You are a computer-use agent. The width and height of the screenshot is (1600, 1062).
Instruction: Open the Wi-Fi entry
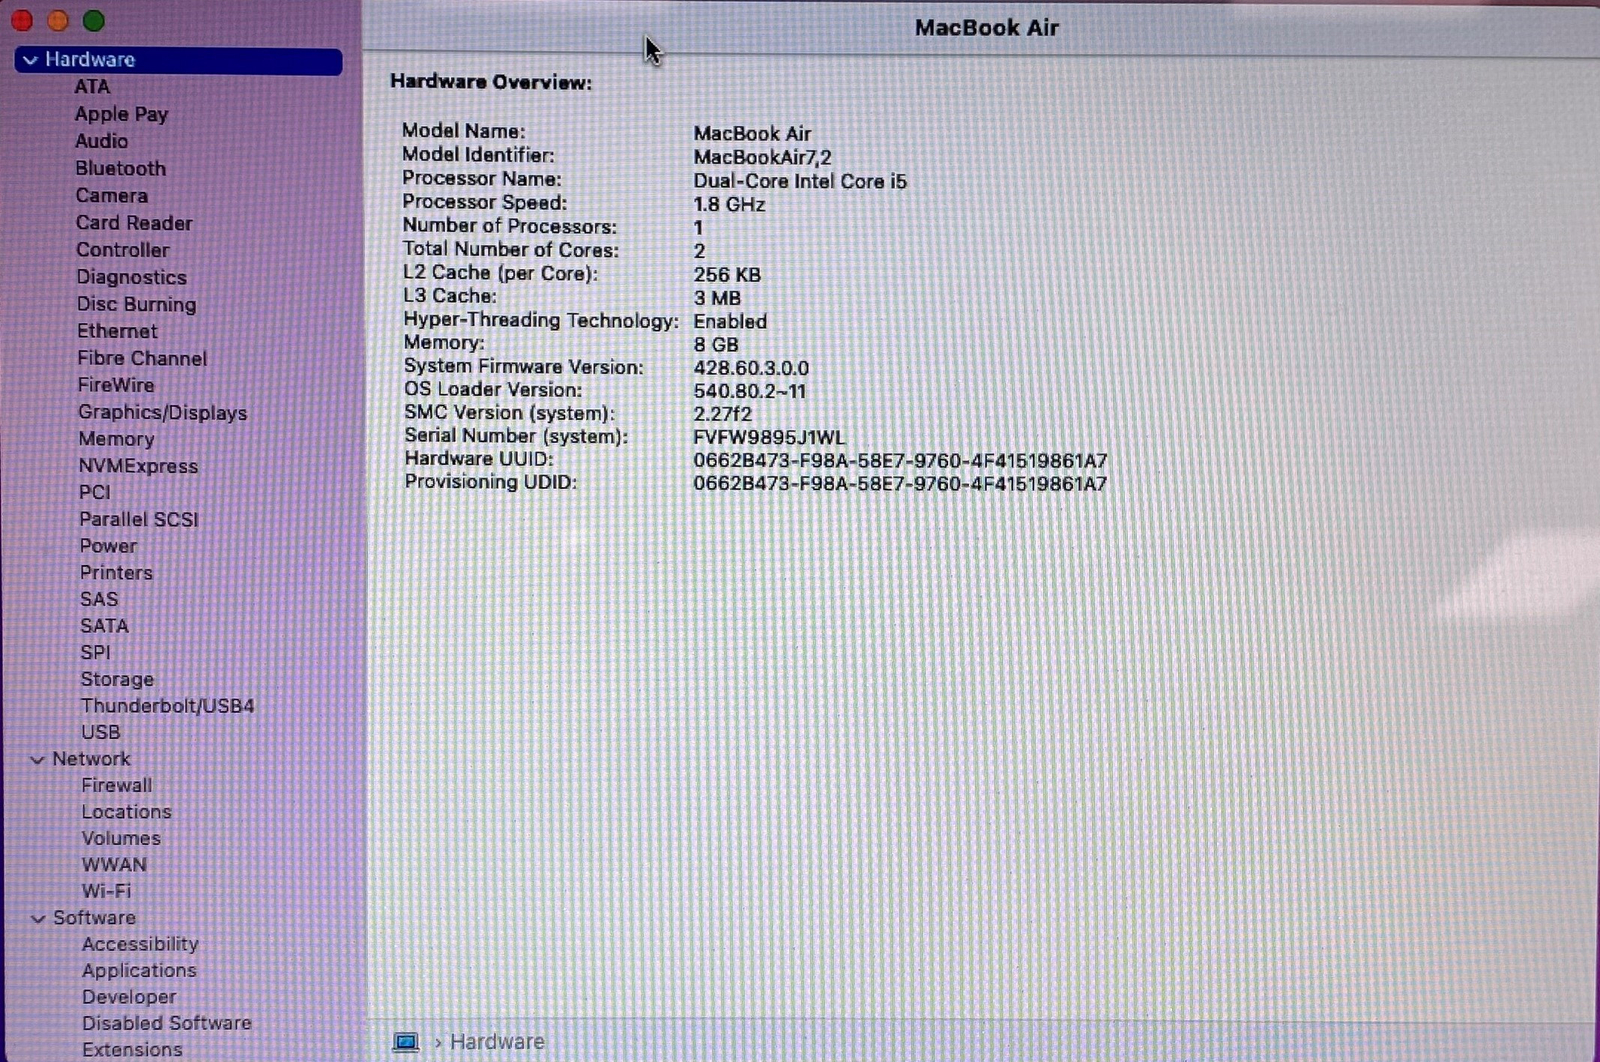pyautogui.click(x=106, y=891)
